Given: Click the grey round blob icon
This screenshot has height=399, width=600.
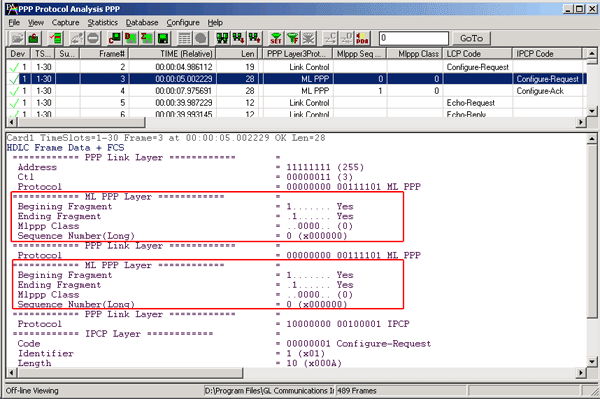Looking at the screenshot, I should [x=201, y=38].
